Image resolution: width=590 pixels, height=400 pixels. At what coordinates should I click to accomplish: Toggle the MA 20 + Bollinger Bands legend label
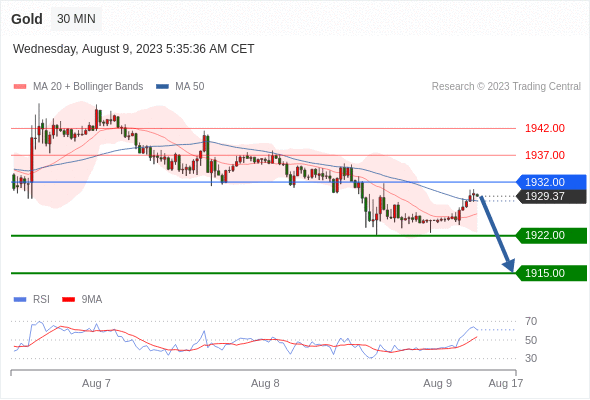pos(88,87)
